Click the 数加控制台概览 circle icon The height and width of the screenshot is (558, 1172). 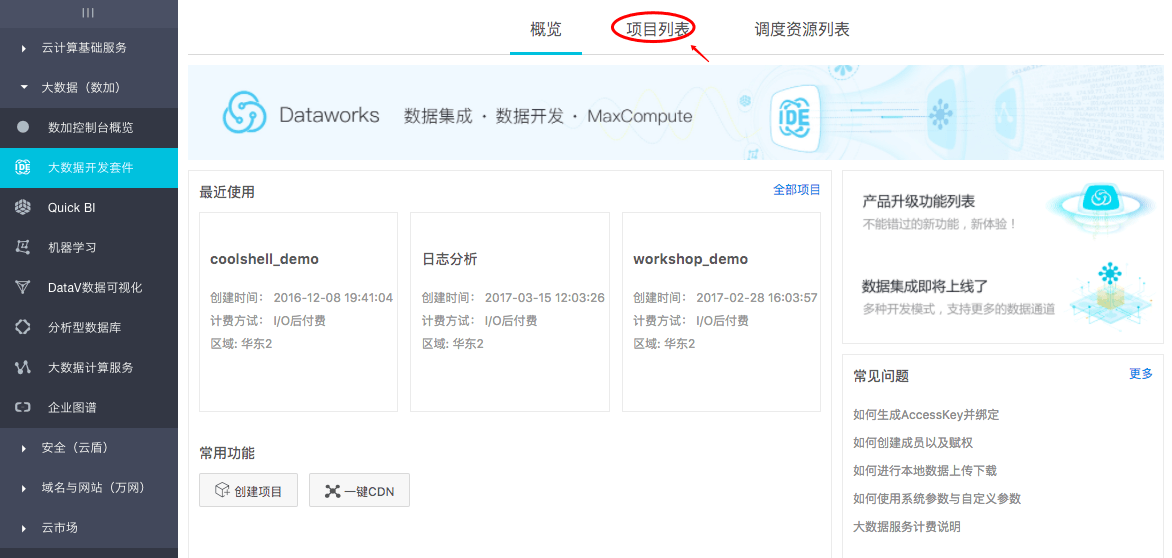coord(23,127)
